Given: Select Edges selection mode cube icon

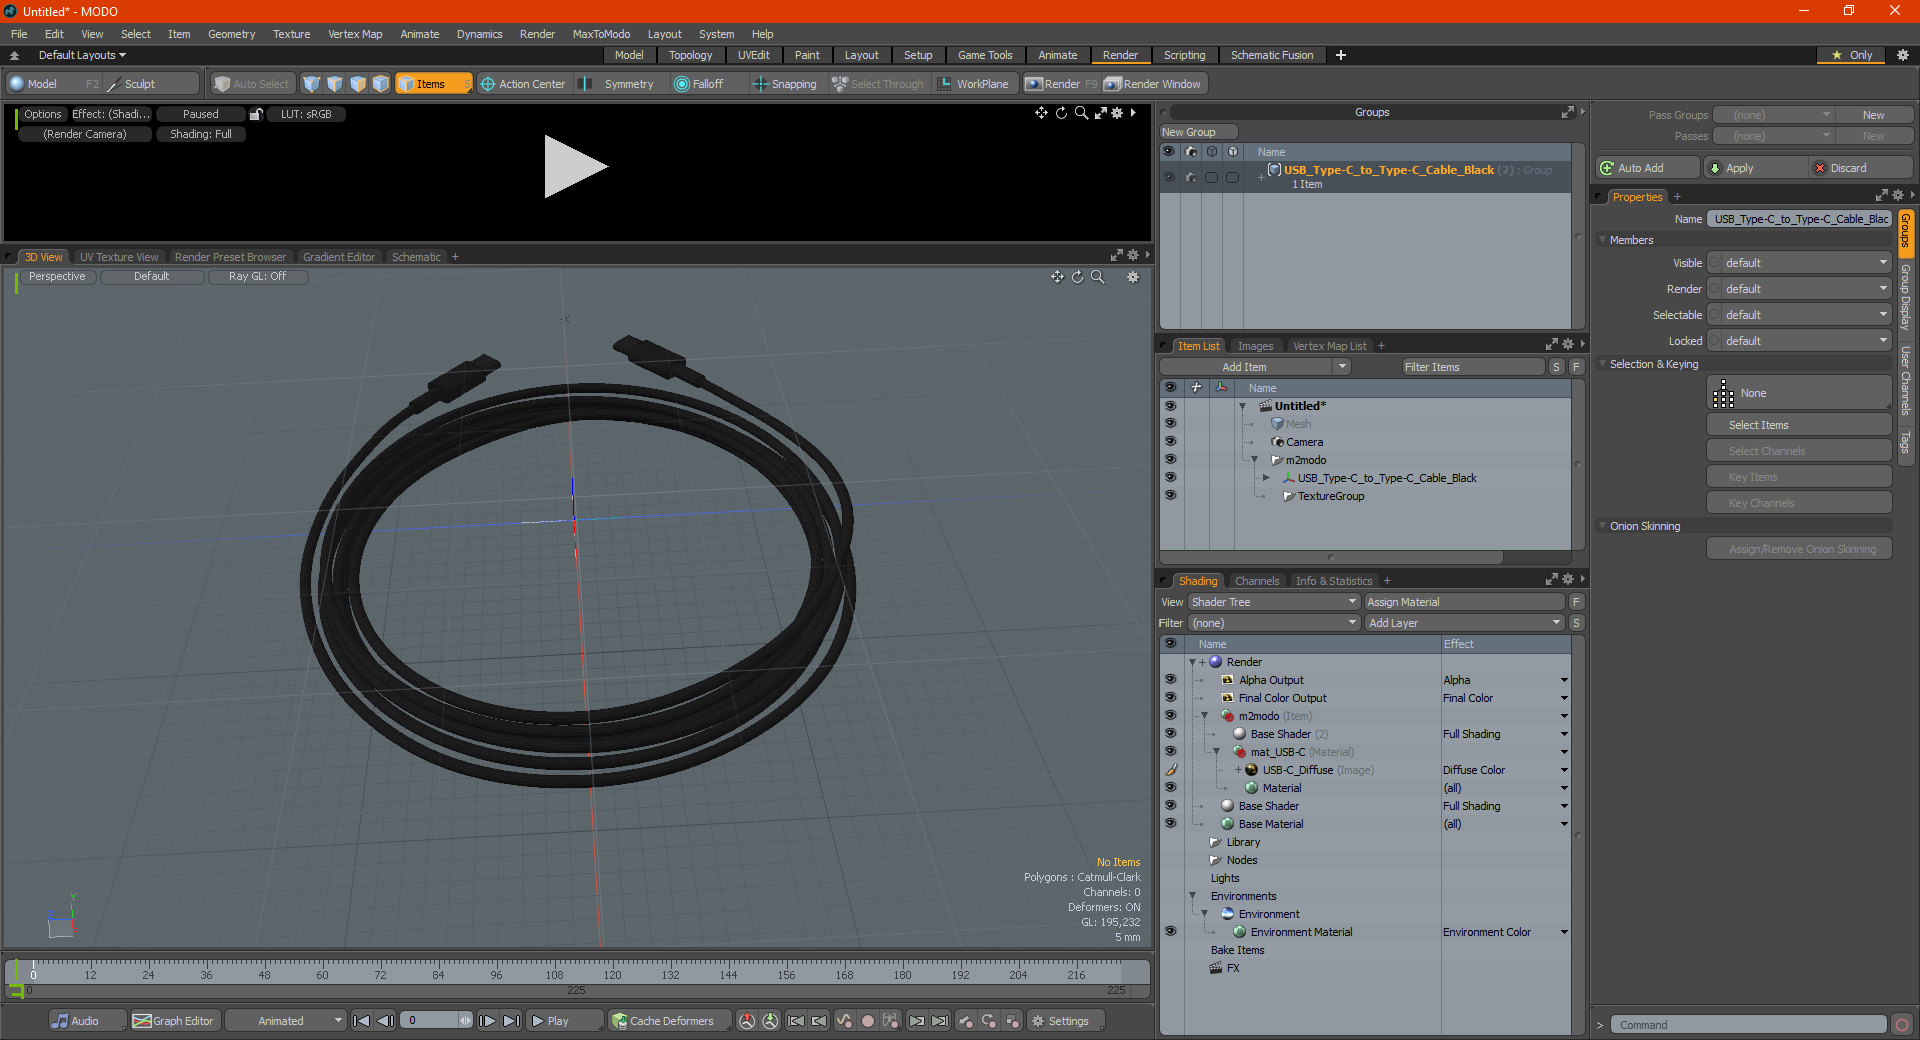Looking at the screenshot, I should click(335, 84).
